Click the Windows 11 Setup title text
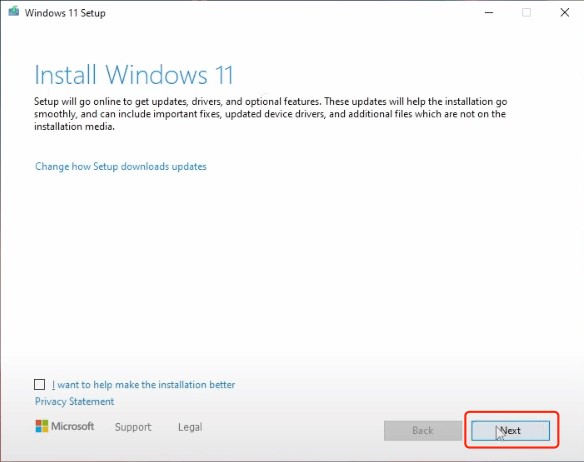584x462 pixels. 65,13
